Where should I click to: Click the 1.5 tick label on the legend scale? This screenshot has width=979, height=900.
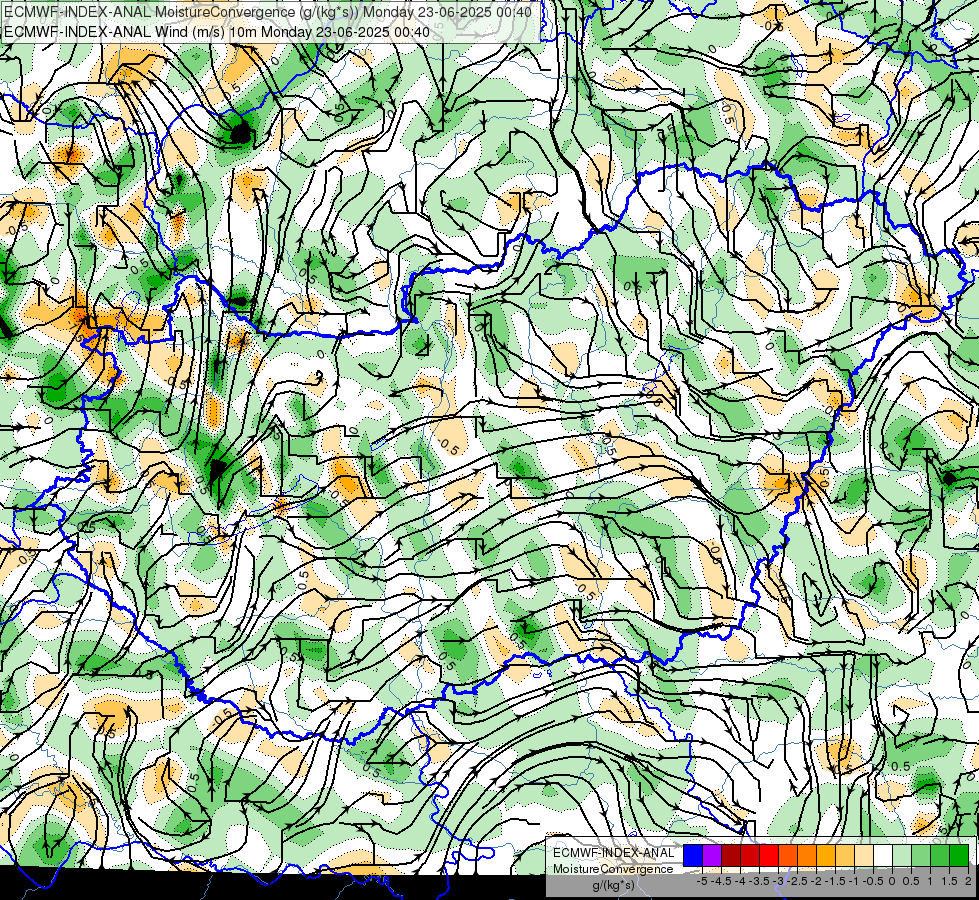click(950, 881)
